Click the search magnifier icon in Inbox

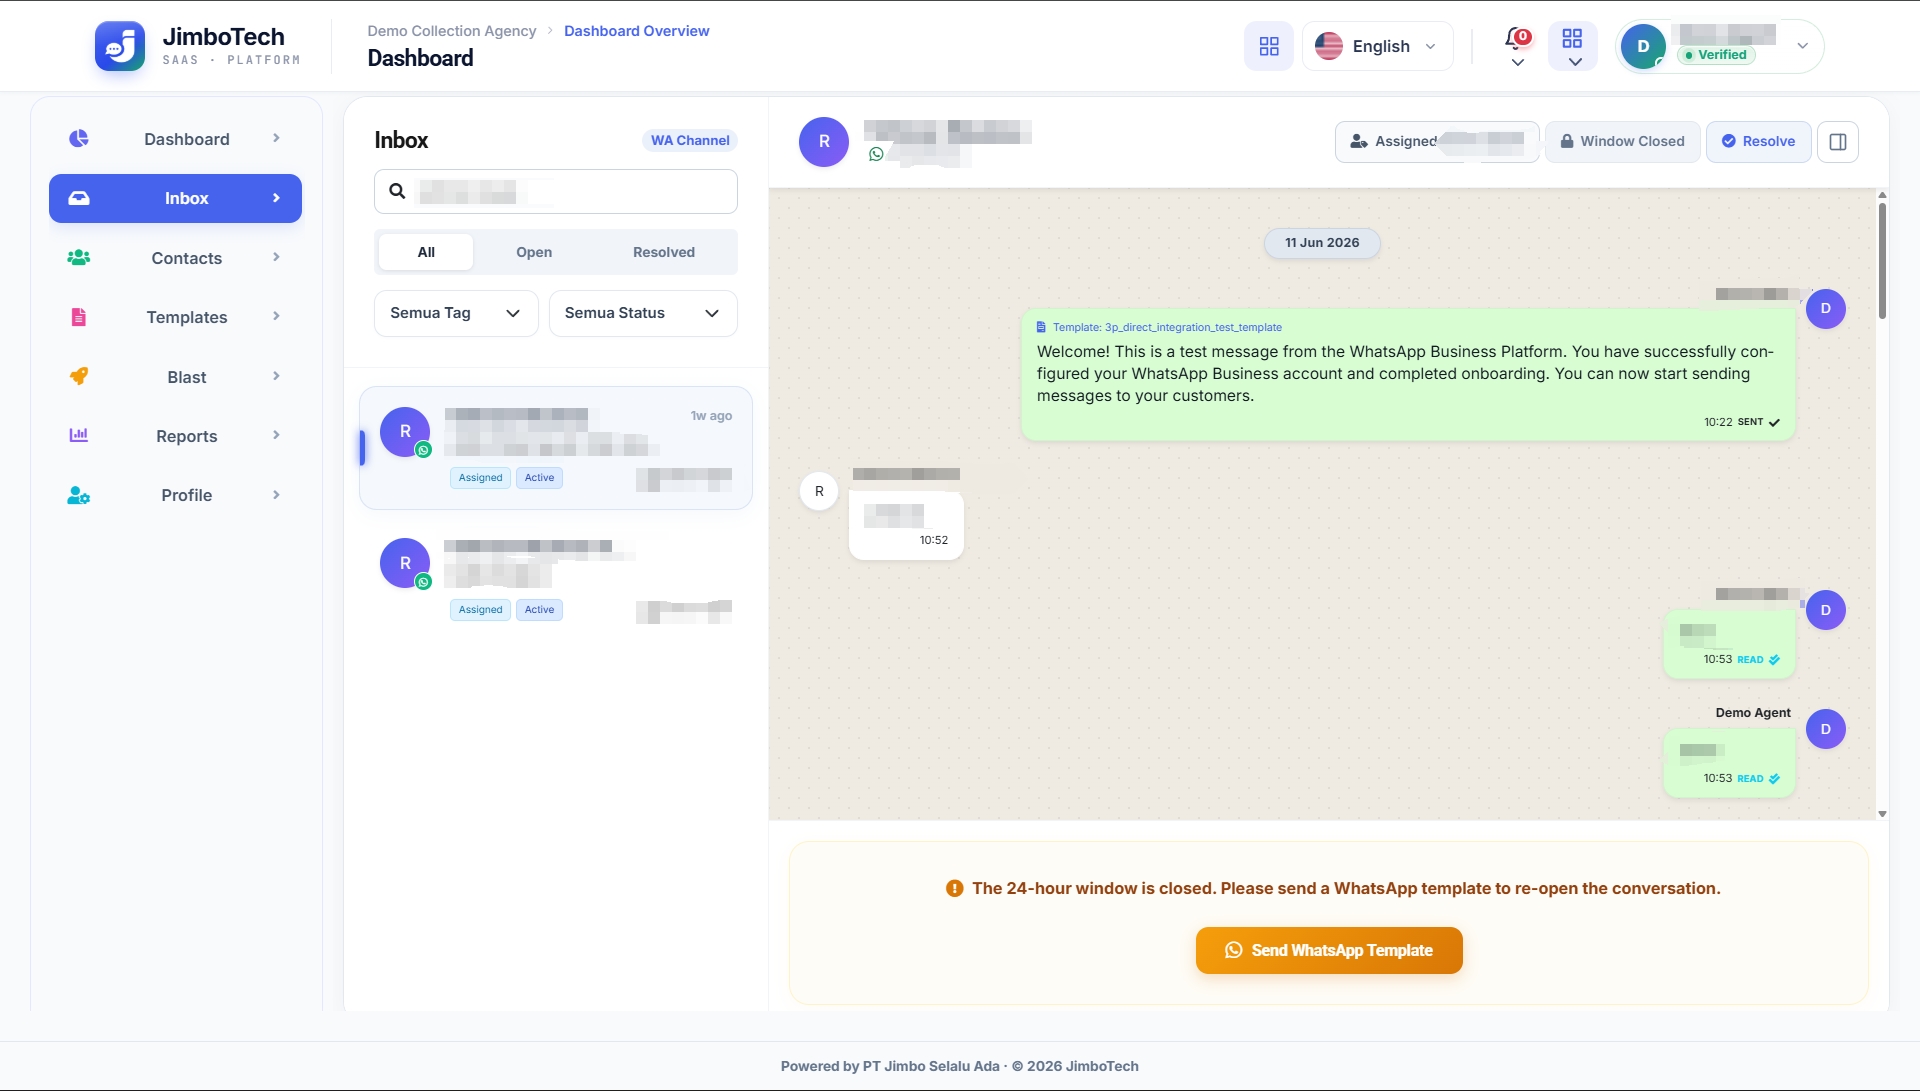(x=397, y=191)
